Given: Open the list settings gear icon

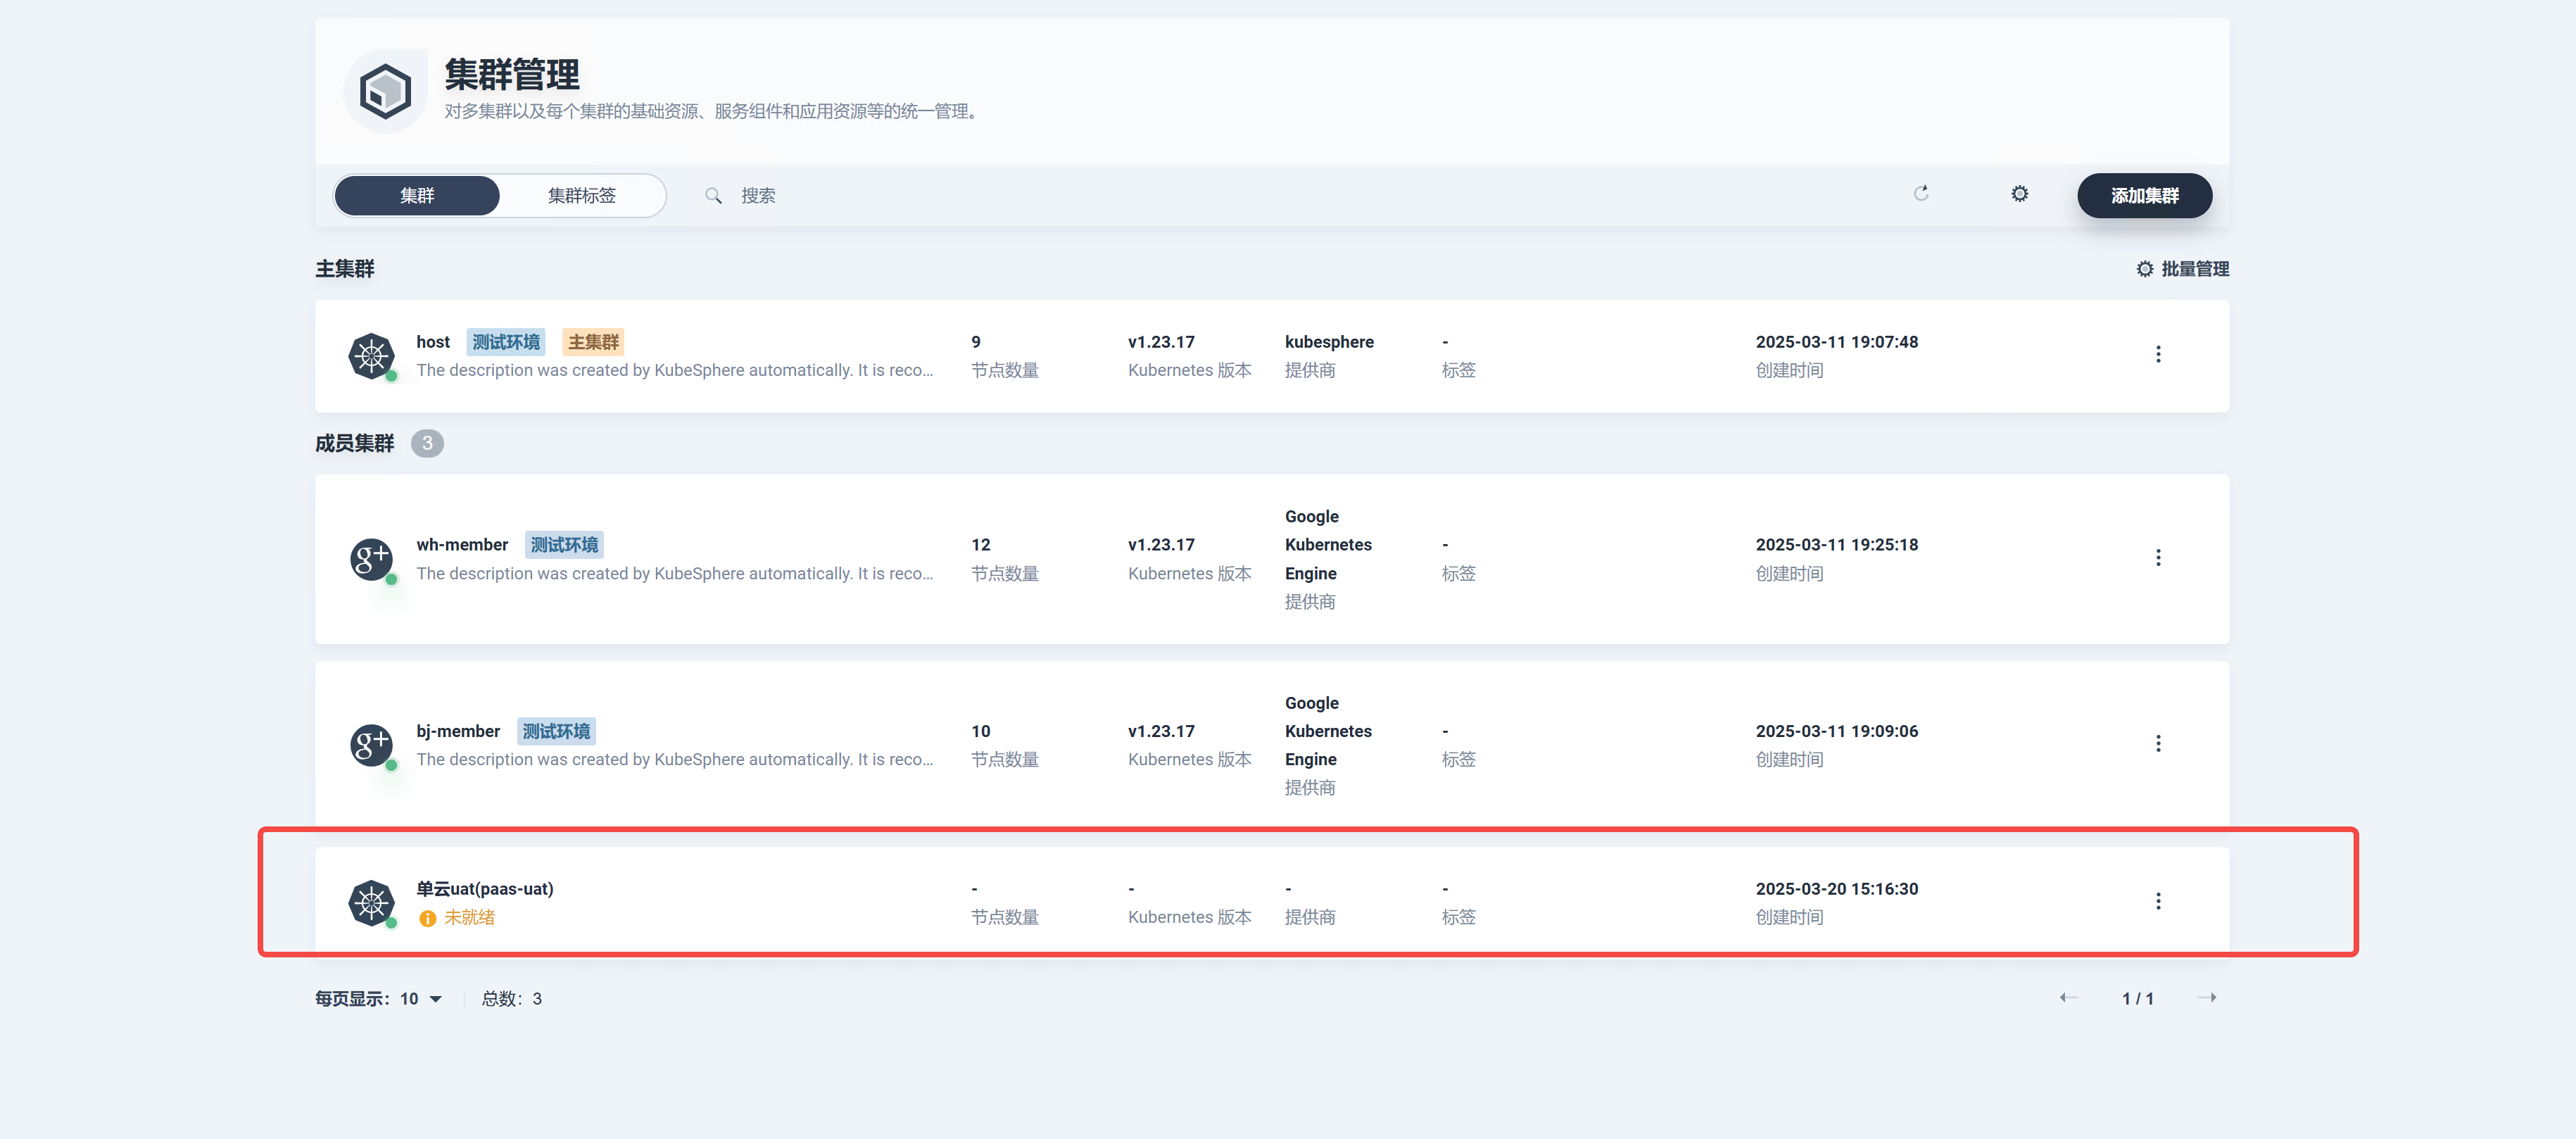Looking at the screenshot, I should point(2019,194).
